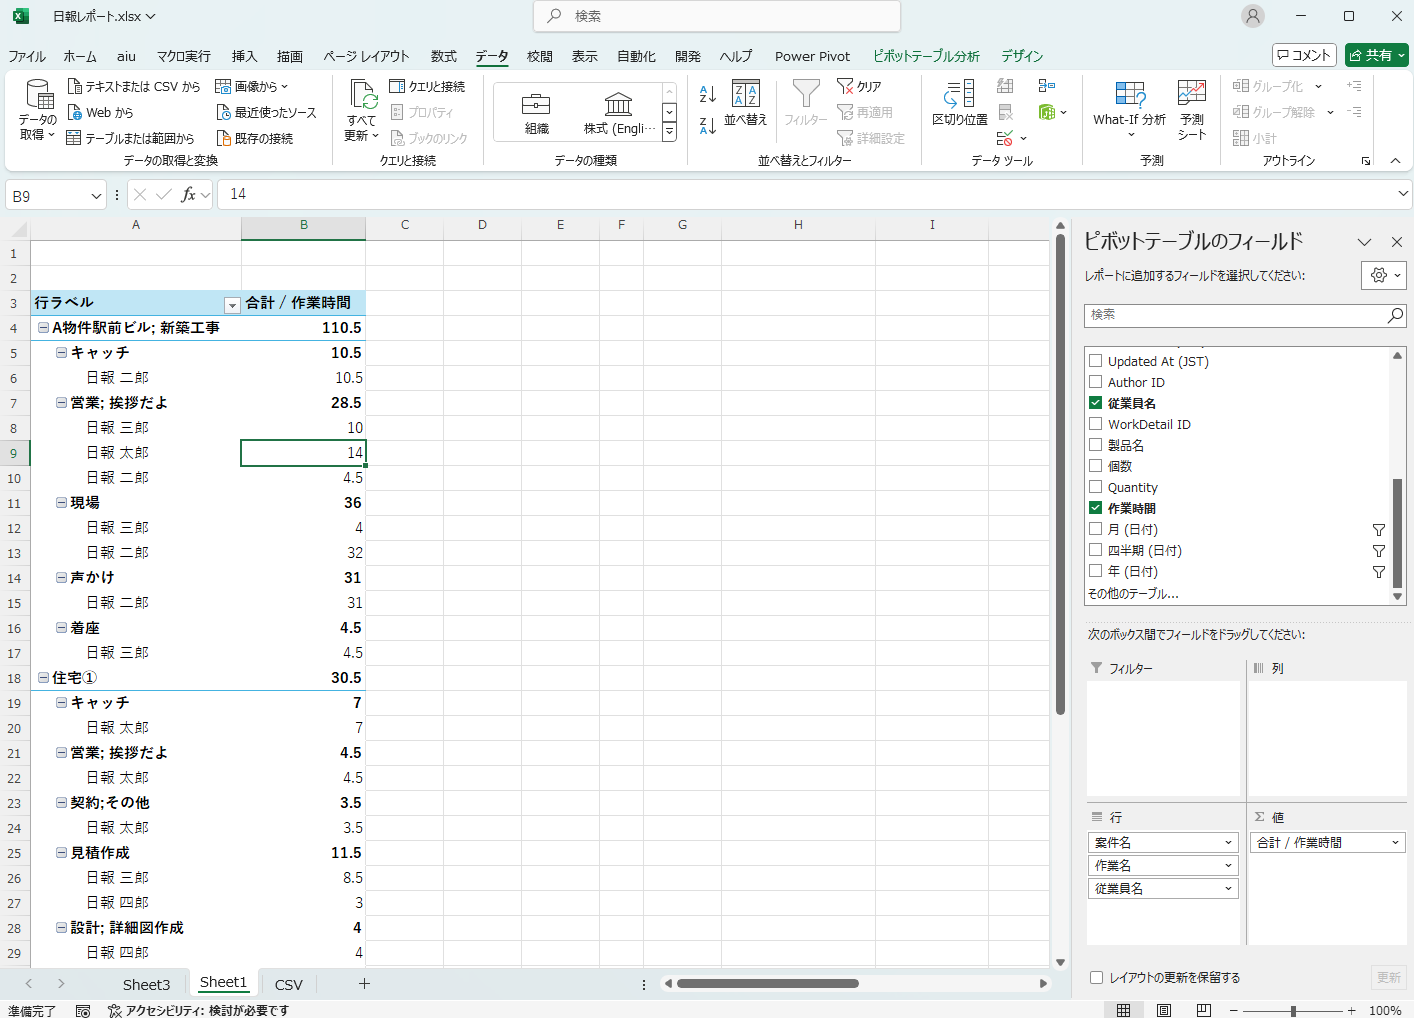Collapse the 現場 subgroup

coord(62,503)
